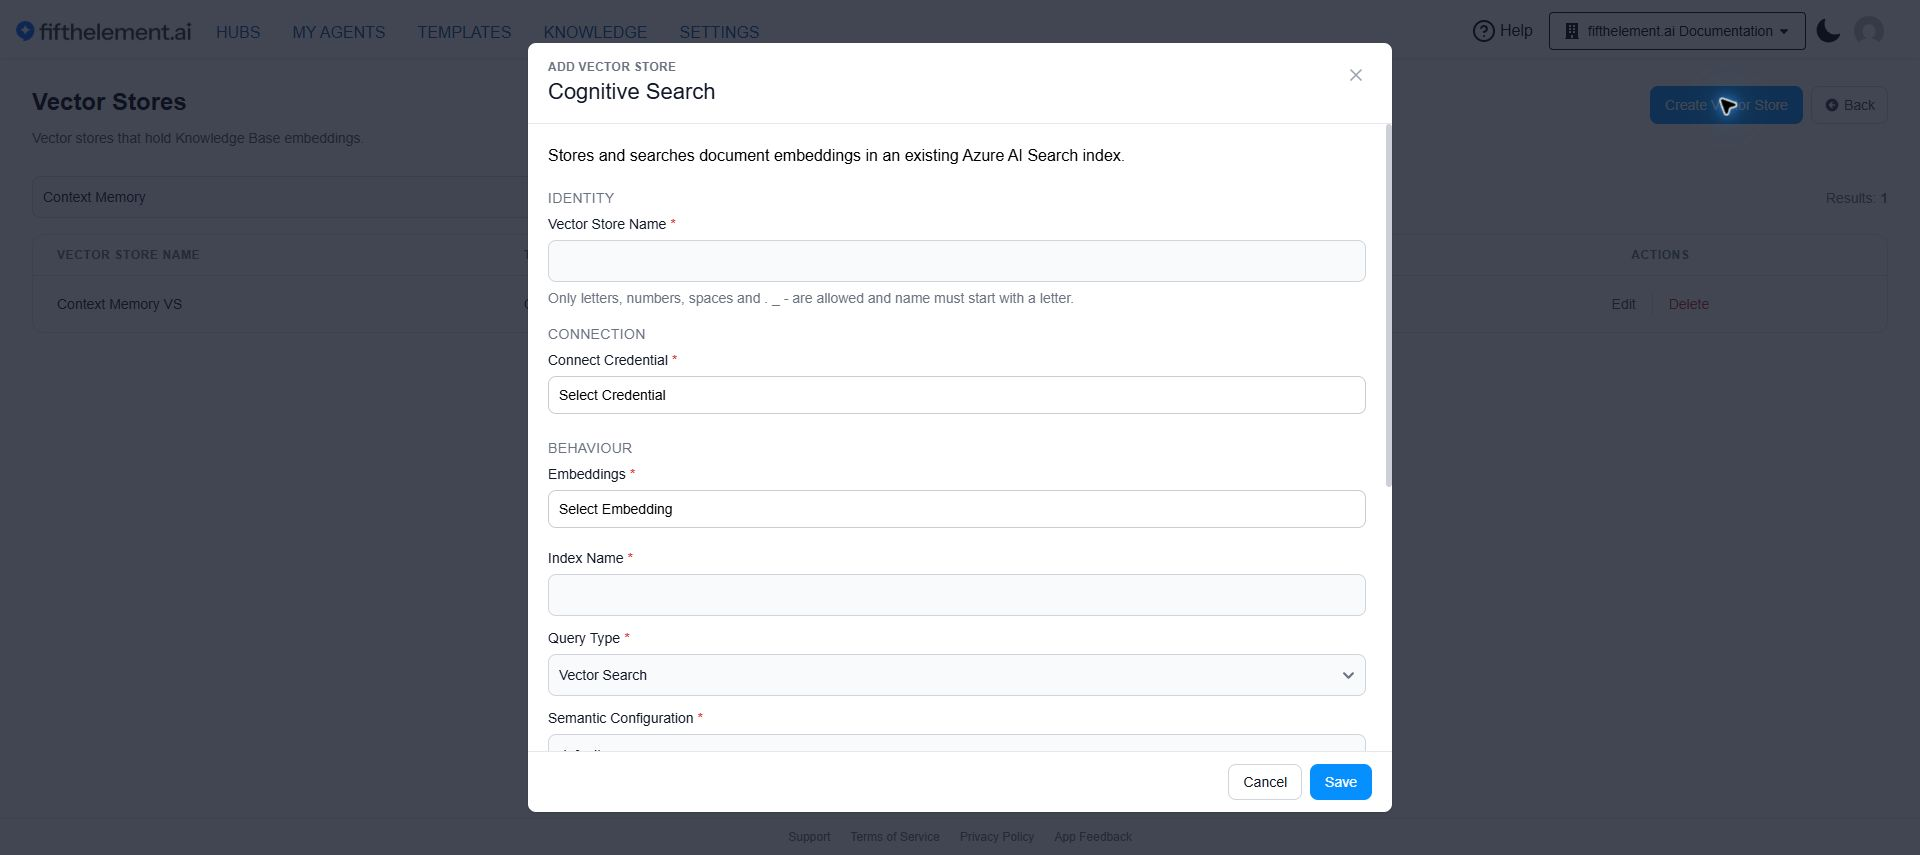Open the Terms of Service link
The width and height of the screenshot is (1920, 855).
[895, 837]
